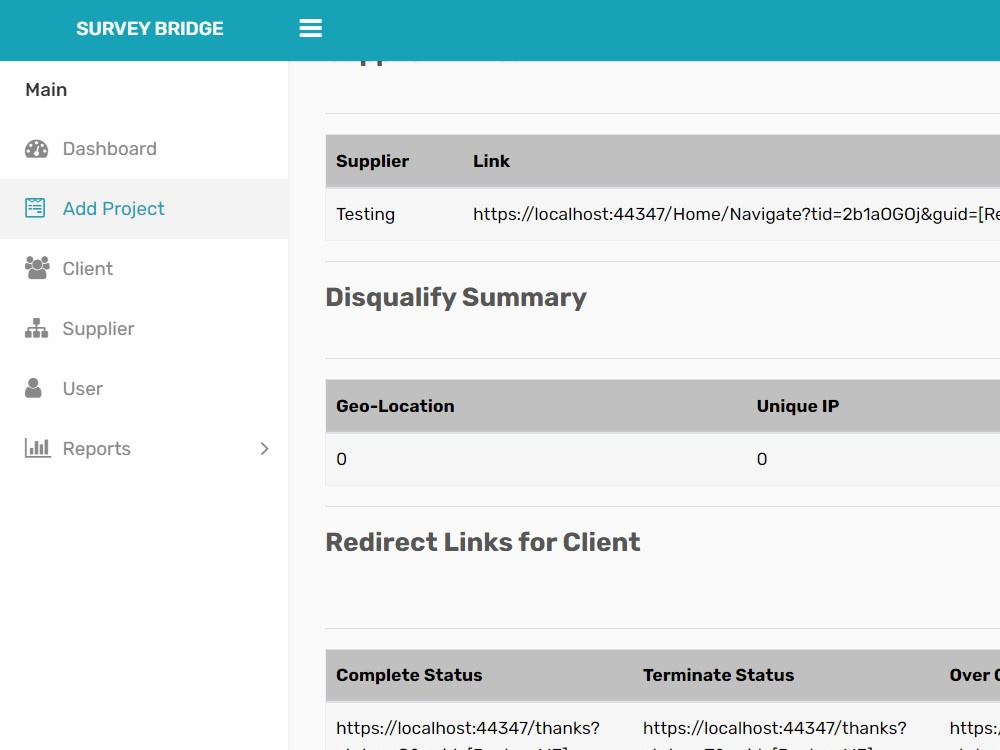Toggle the hamburger menu icon

click(x=311, y=28)
